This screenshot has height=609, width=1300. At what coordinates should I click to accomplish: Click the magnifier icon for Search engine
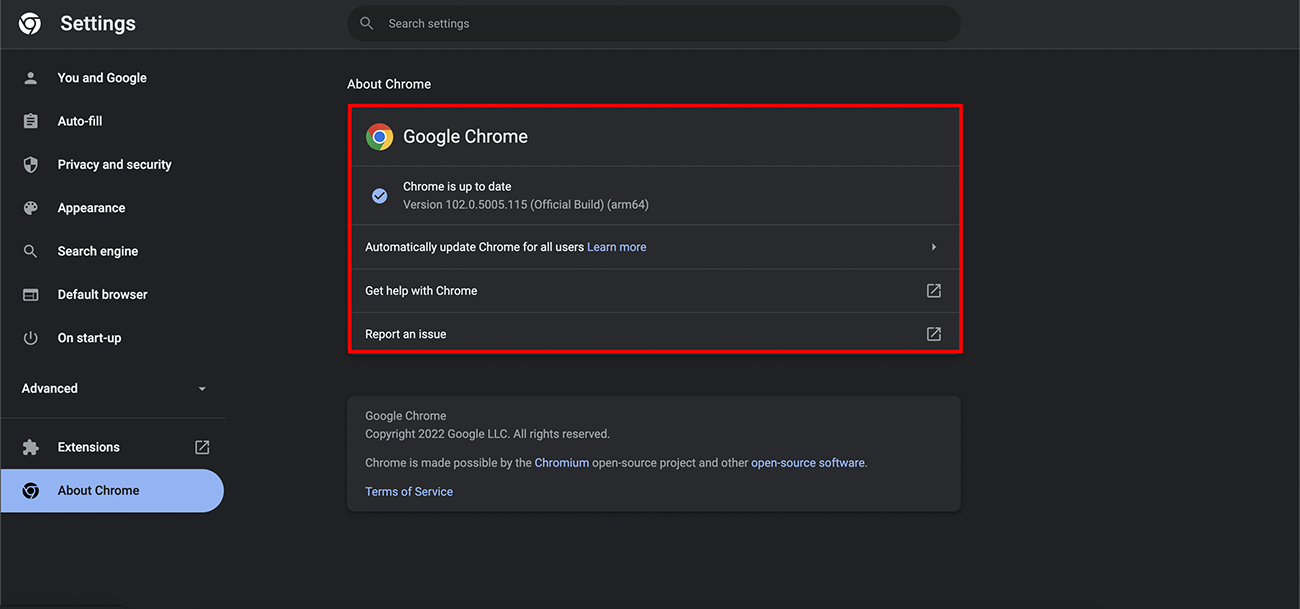click(31, 251)
